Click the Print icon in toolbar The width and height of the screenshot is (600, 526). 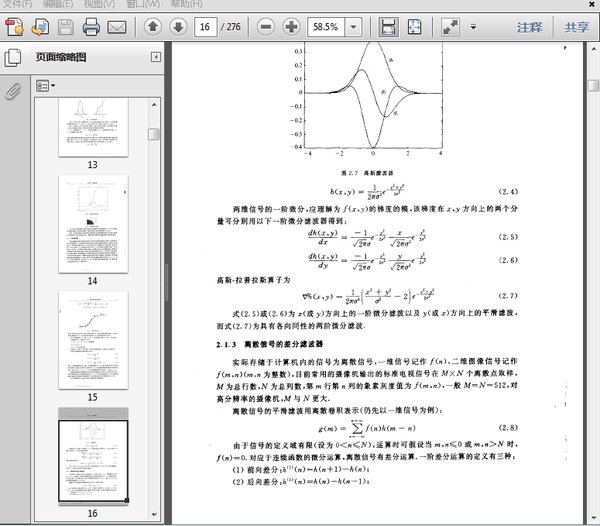[91, 25]
